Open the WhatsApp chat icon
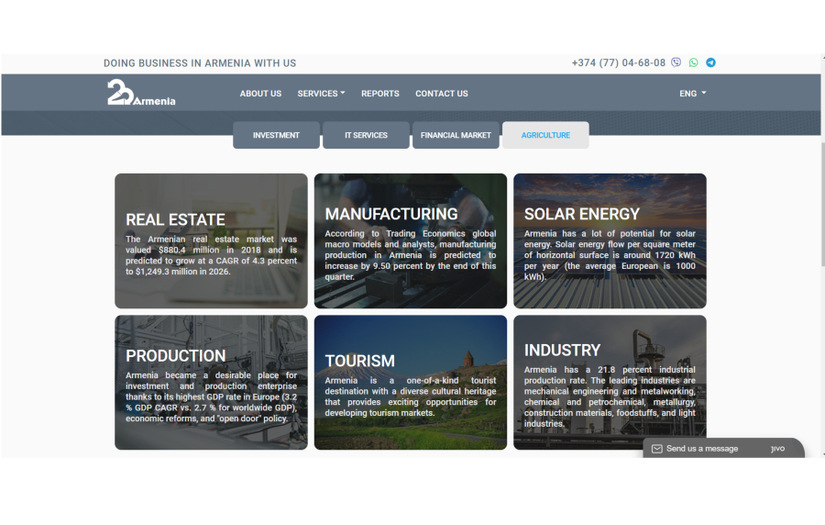The height and width of the screenshot is (525, 825). (693, 63)
